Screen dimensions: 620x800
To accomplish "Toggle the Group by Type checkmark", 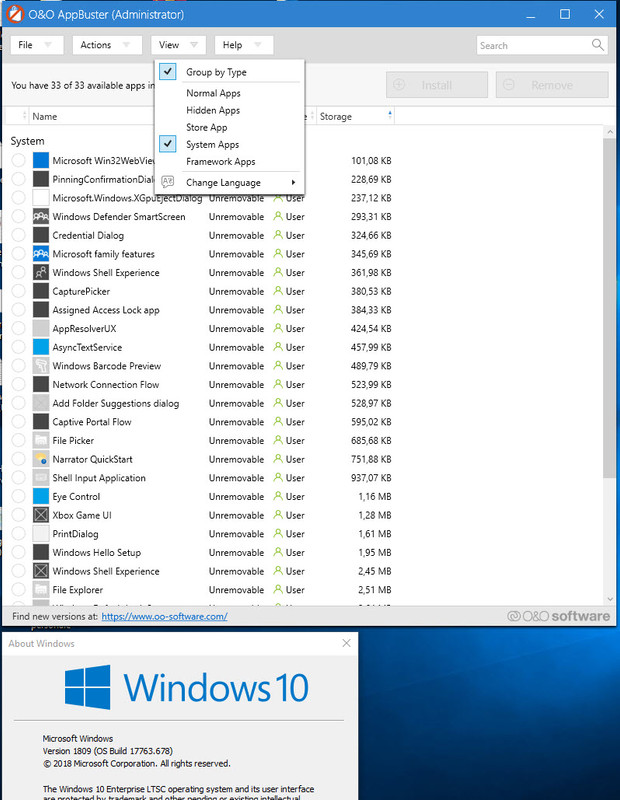I will (x=167, y=71).
